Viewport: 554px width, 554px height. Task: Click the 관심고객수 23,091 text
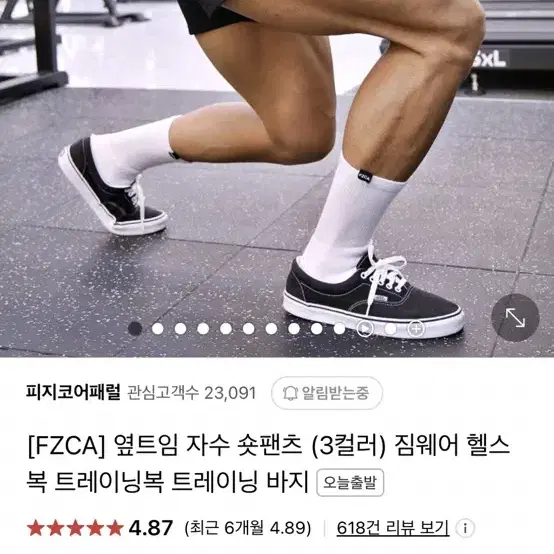point(191,393)
